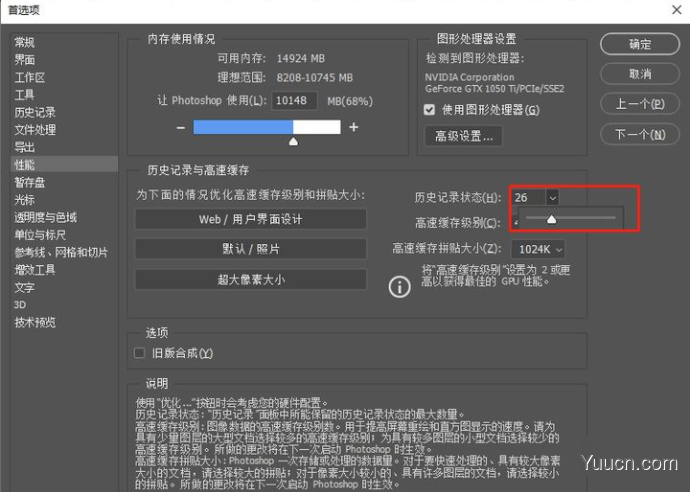Select 增效工具 category

35,270
